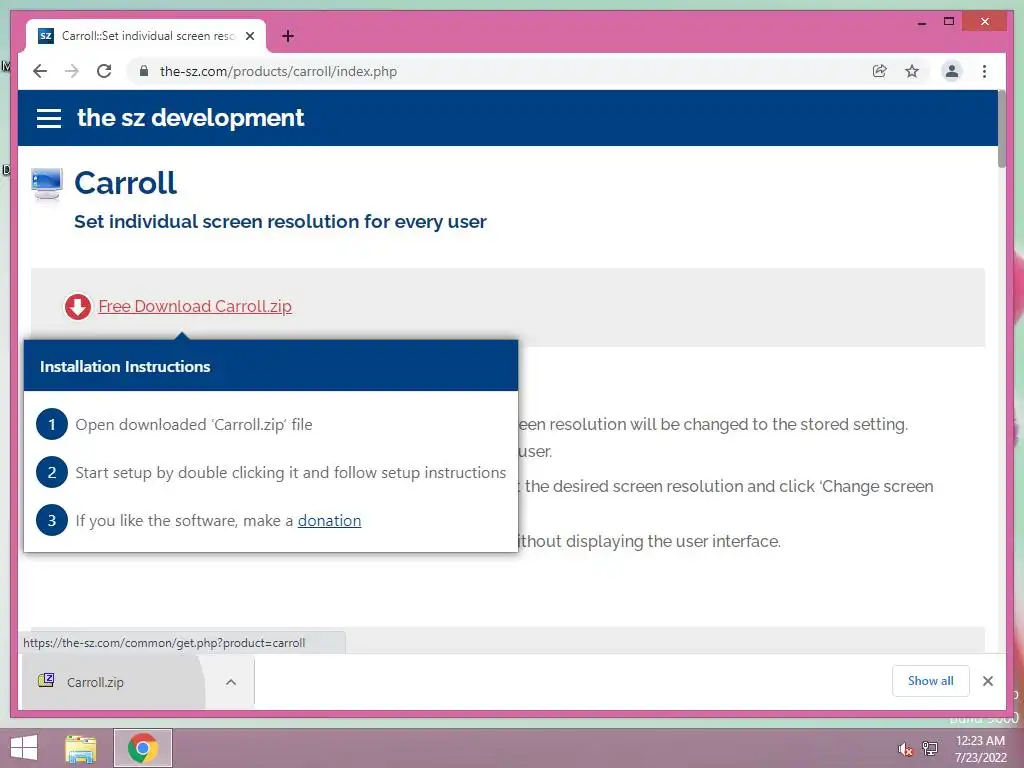Bookmark this page with the star
The width and height of the screenshot is (1024, 768).
point(912,71)
